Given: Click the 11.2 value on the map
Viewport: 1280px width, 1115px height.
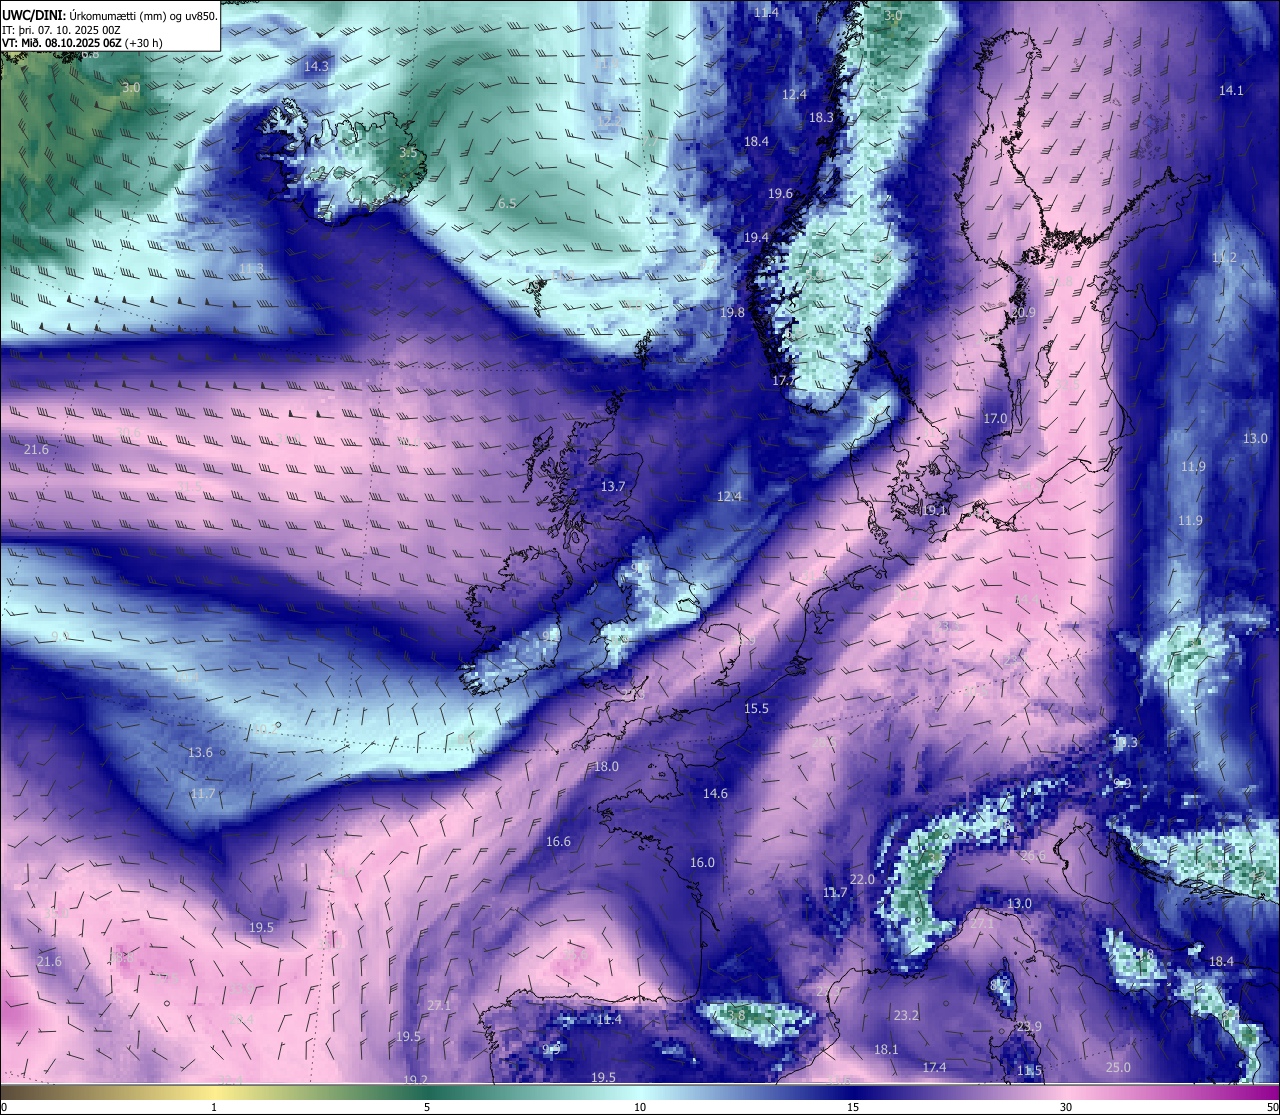Looking at the screenshot, I should pyautogui.click(x=1224, y=257).
